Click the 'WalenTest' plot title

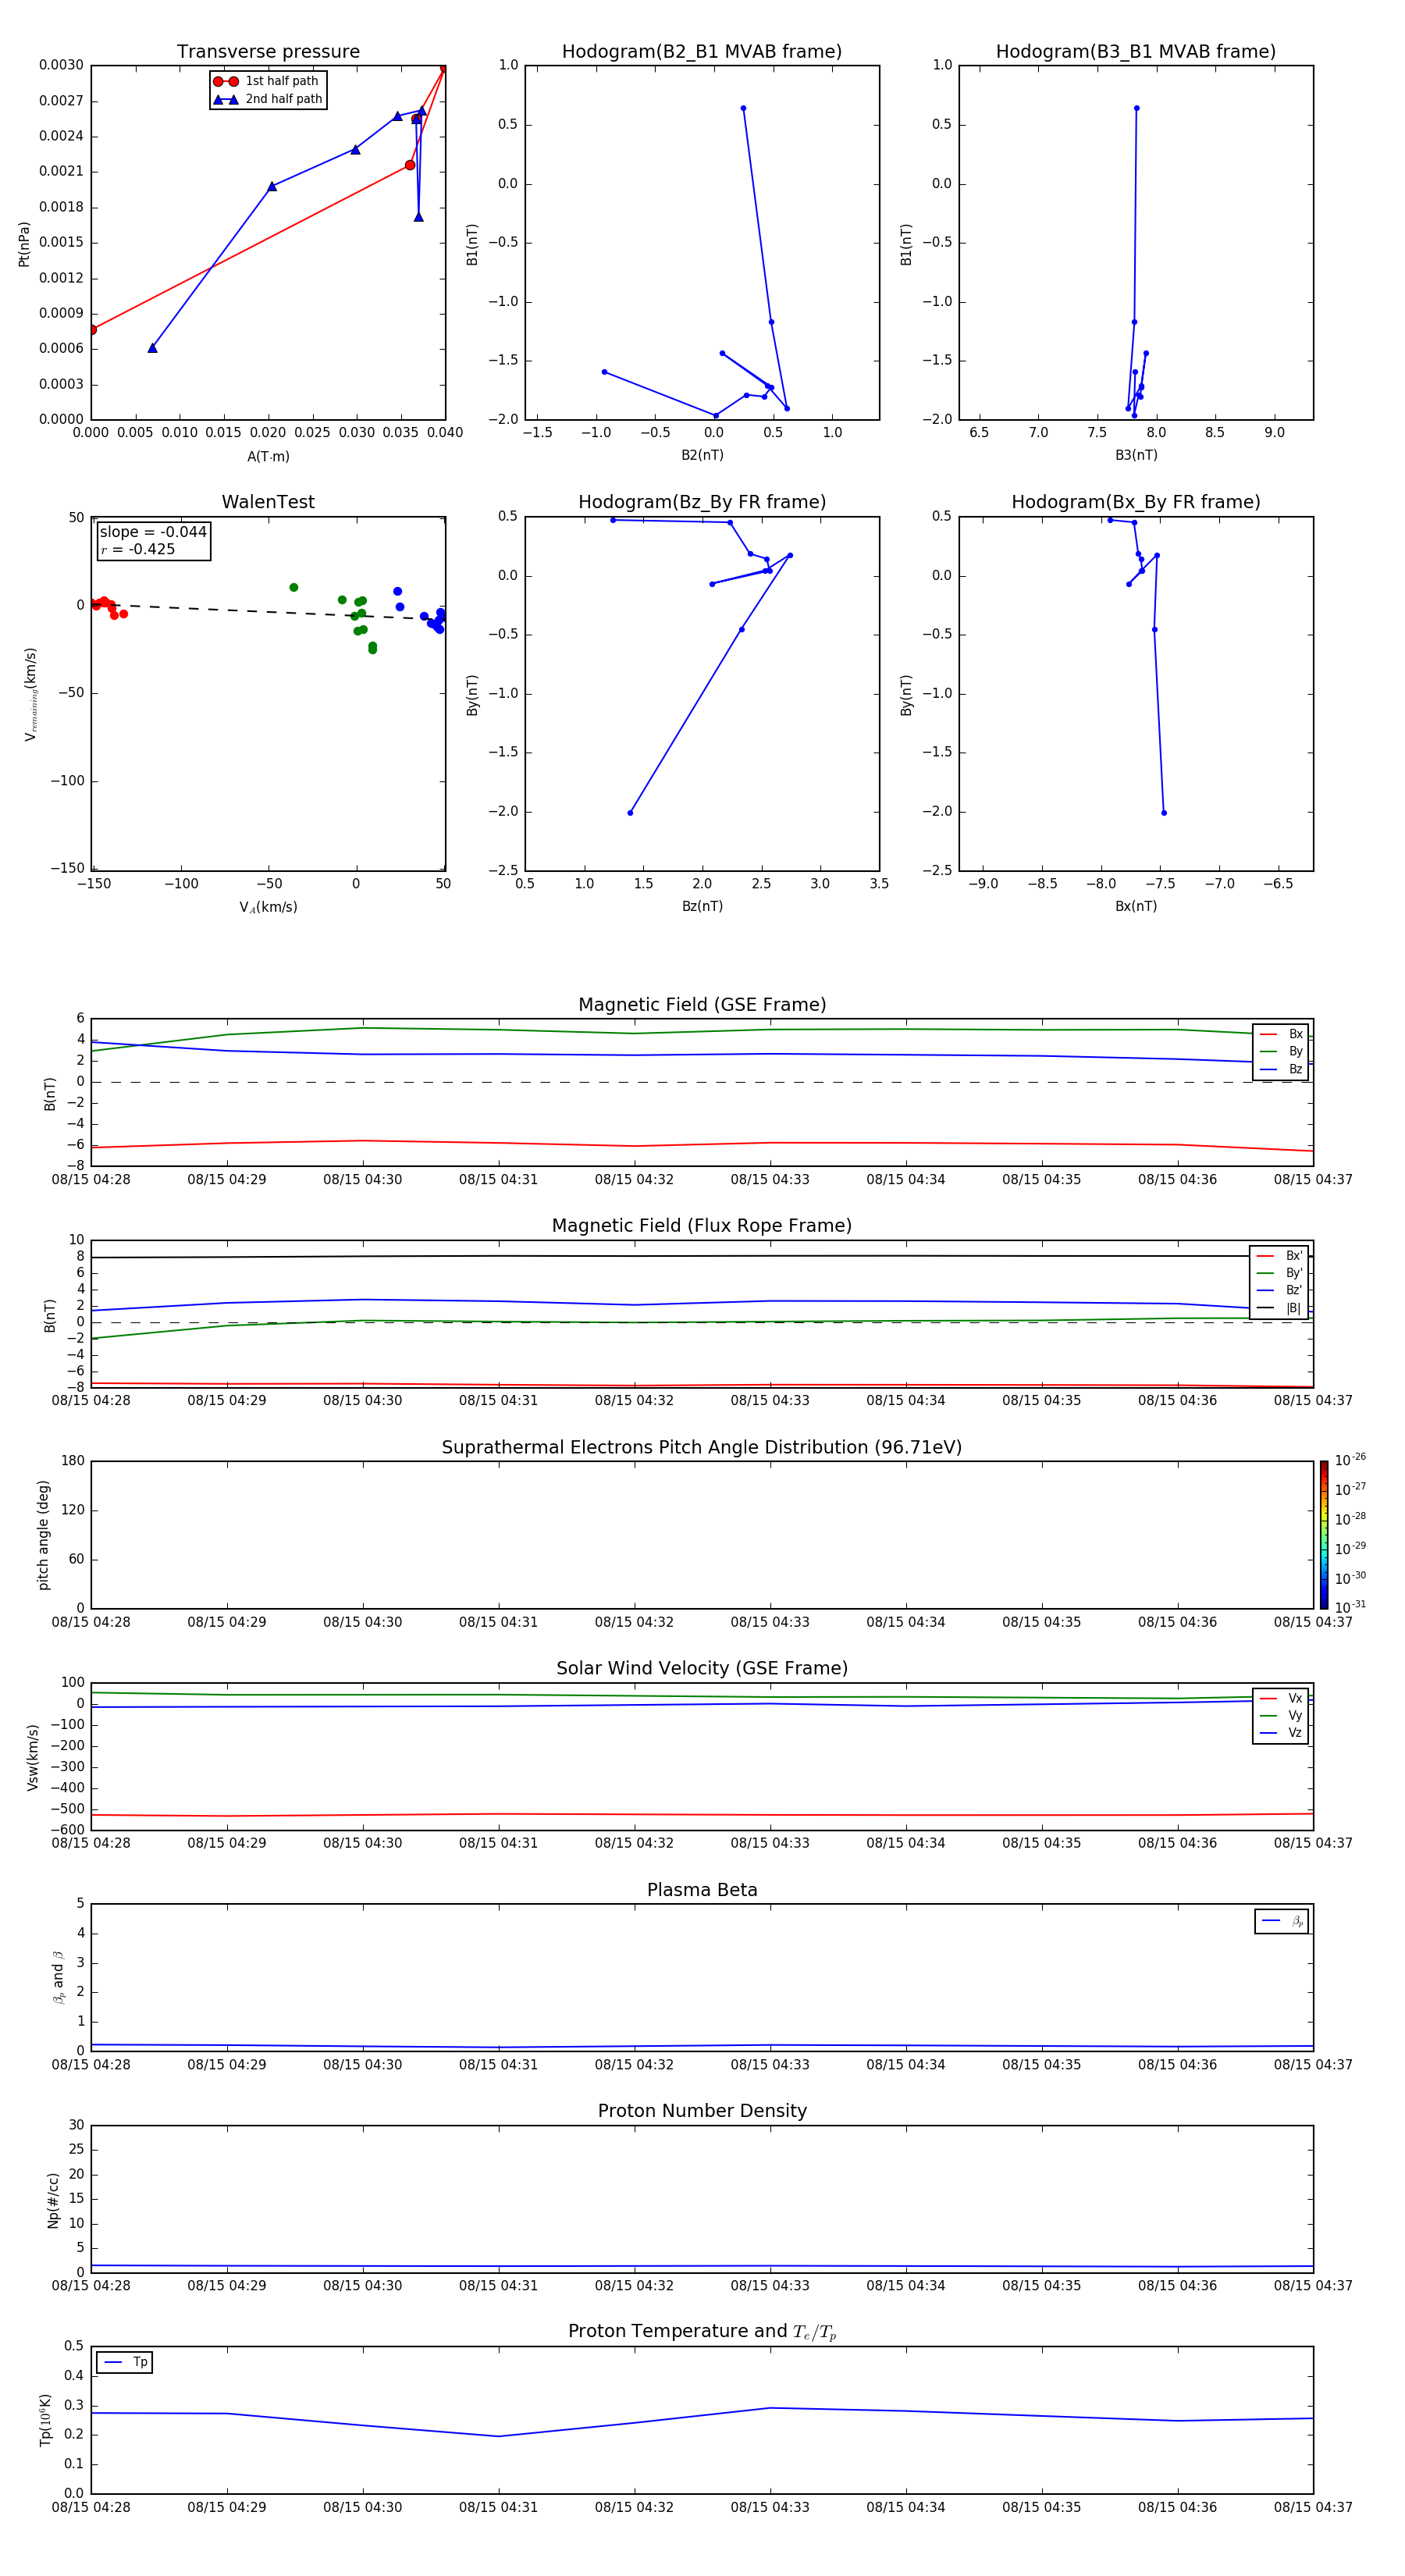tap(268, 502)
